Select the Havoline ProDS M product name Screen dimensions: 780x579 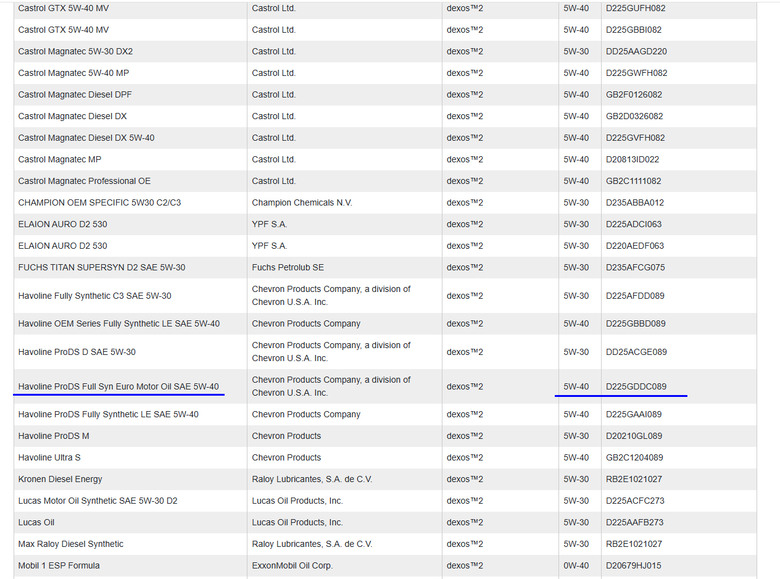click(x=54, y=436)
